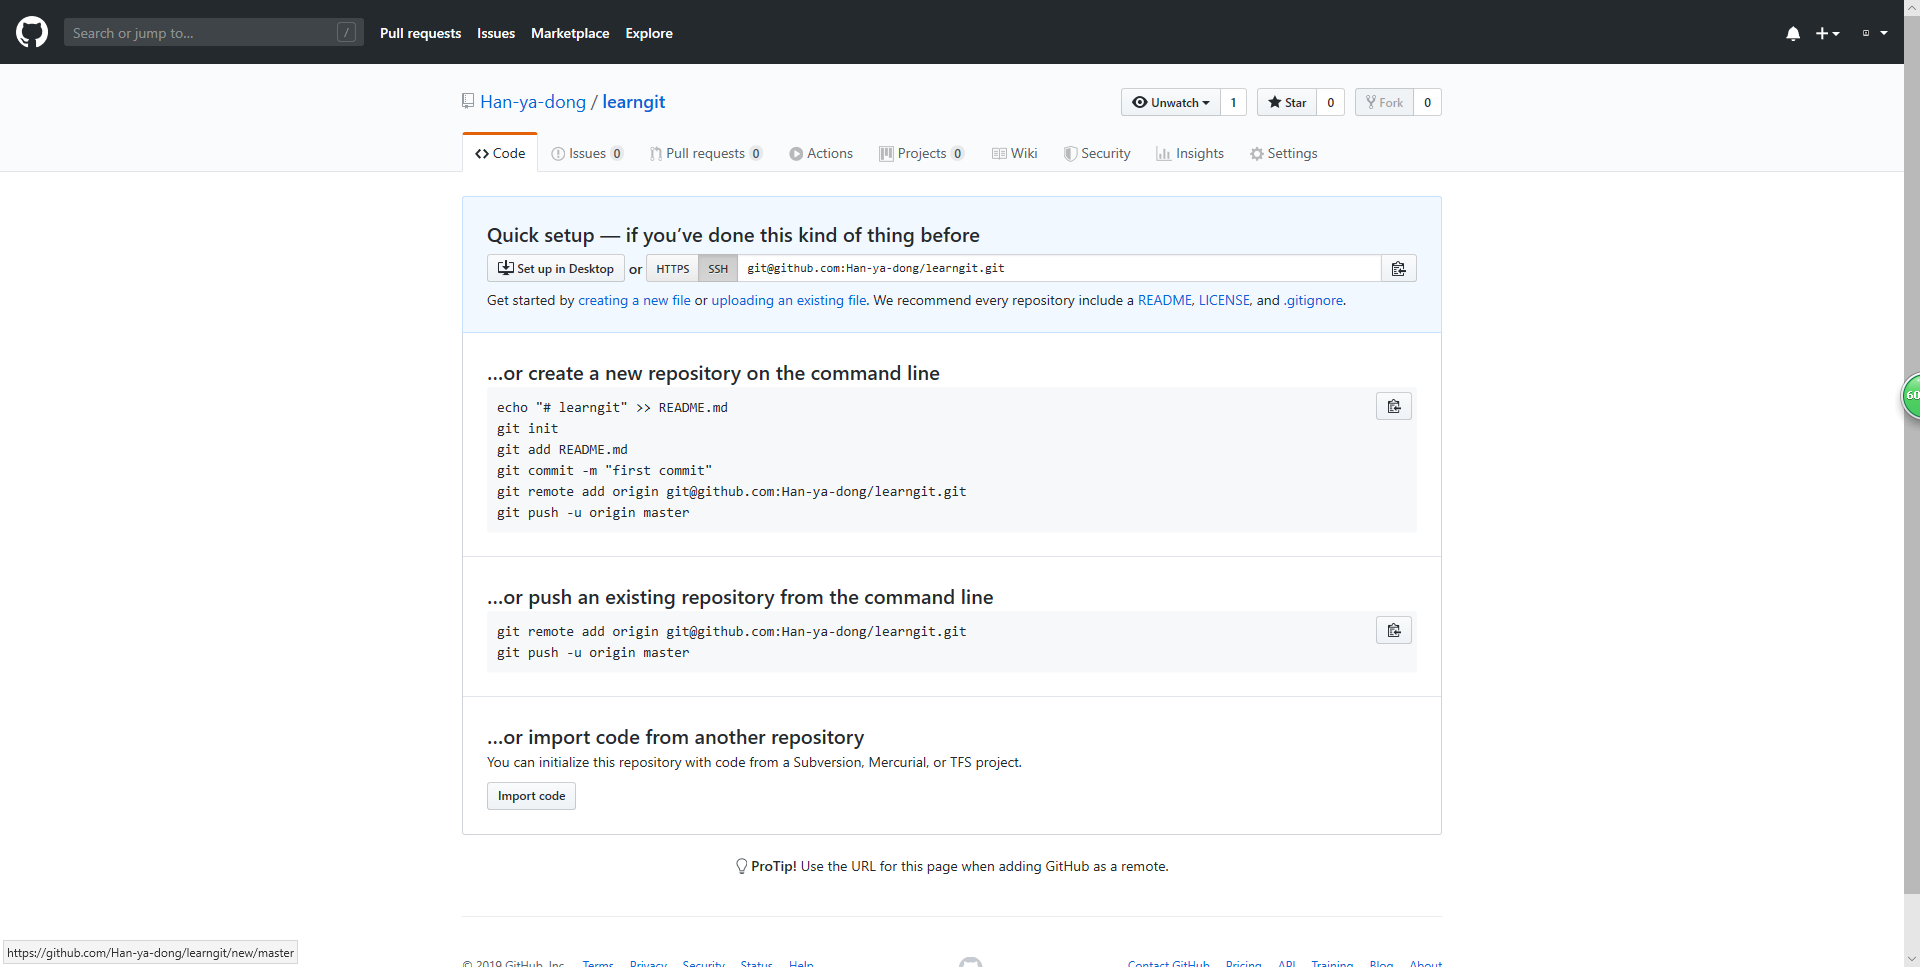Open the Insights tab

[1190, 153]
